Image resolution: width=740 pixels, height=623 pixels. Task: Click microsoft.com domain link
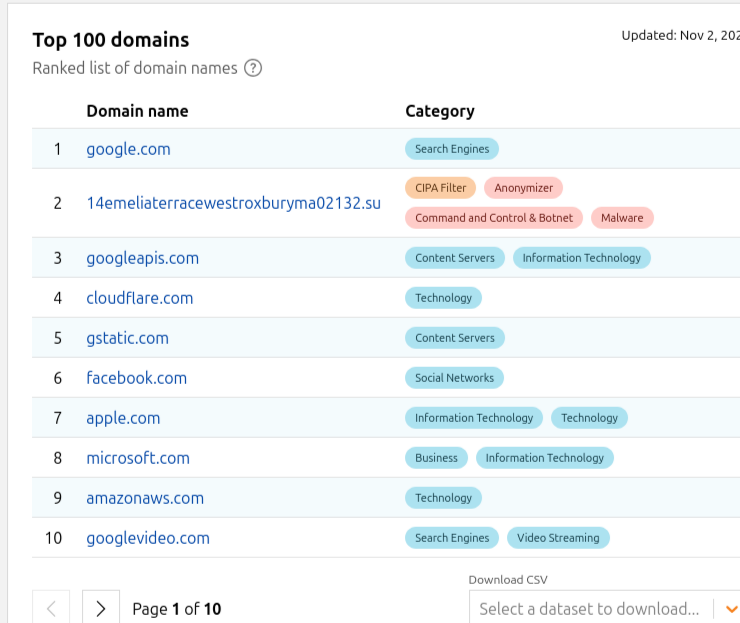[138, 458]
